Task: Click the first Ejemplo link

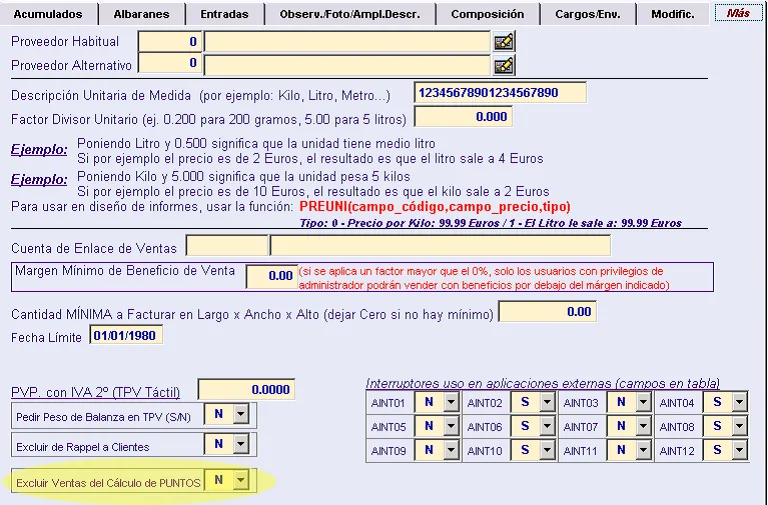Action: [x=39, y=150]
